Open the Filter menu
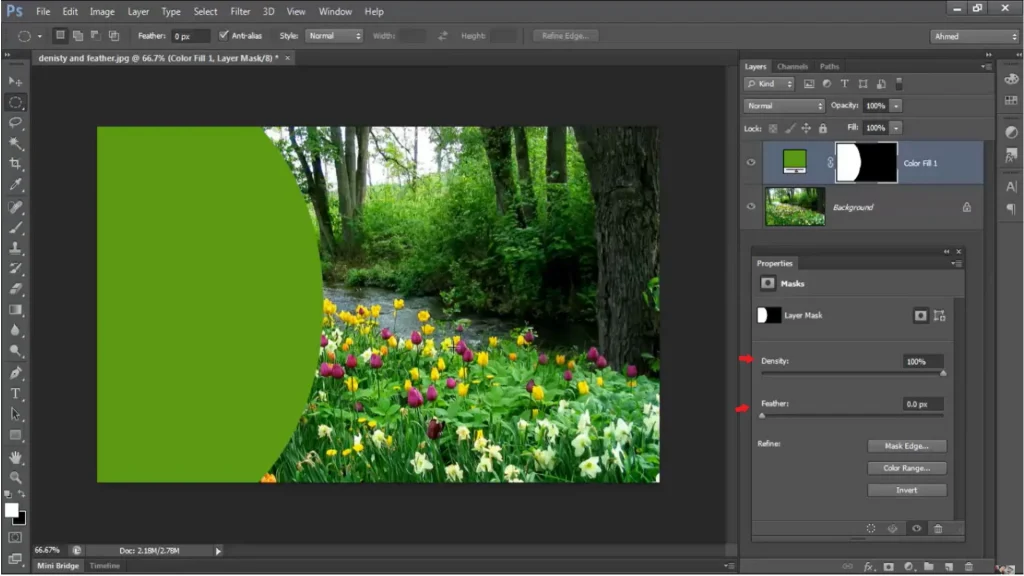Screen dimensions: 1024x576 click(240, 11)
